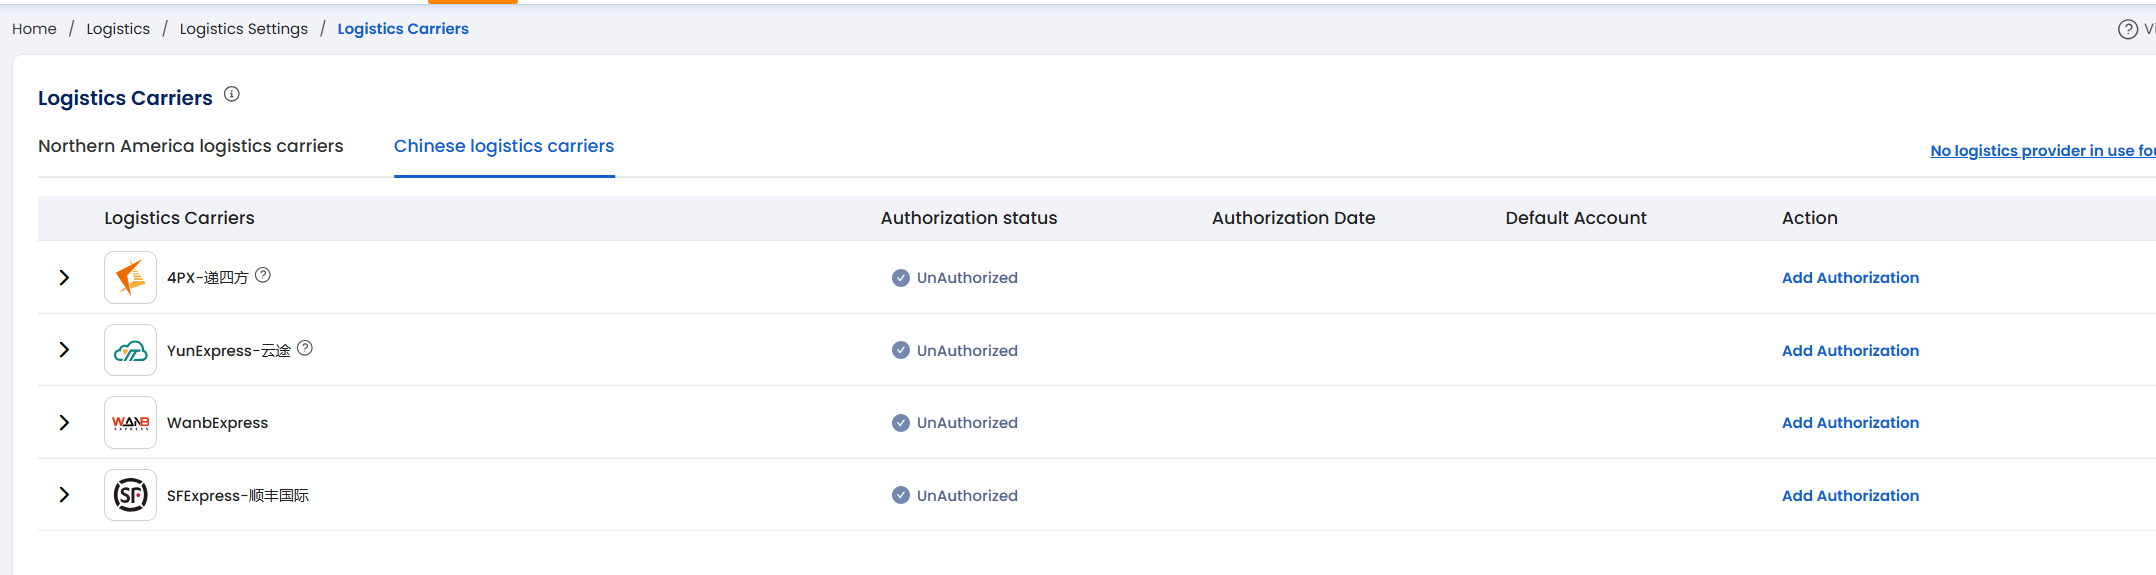Switch to Northern America logistics carriers tab

[x=190, y=146]
